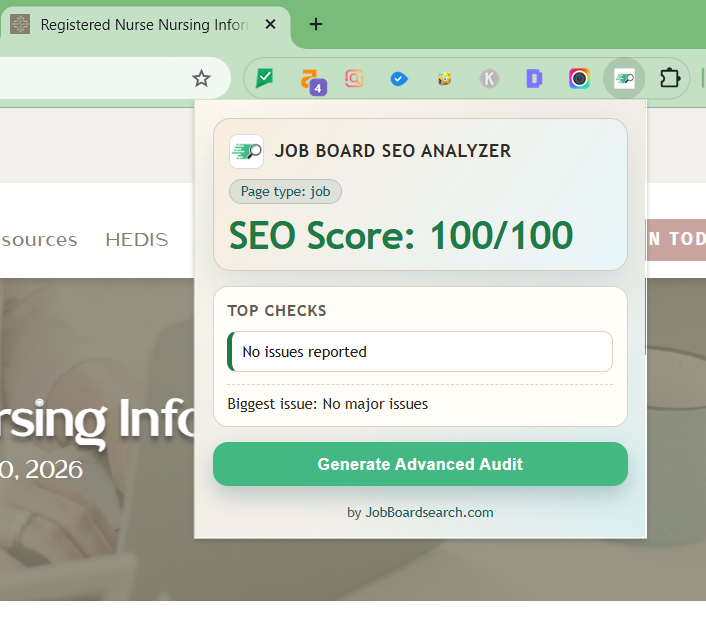Image resolution: width=706 pixels, height=624 pixels.
Task: Open the blue verified checkmark extension
Action: [x=399, y=79]
